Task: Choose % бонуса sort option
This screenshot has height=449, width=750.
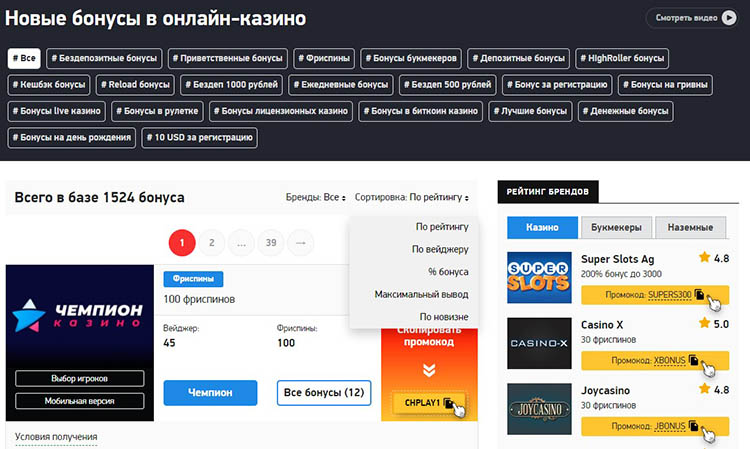Action: (x=448, y=272)
